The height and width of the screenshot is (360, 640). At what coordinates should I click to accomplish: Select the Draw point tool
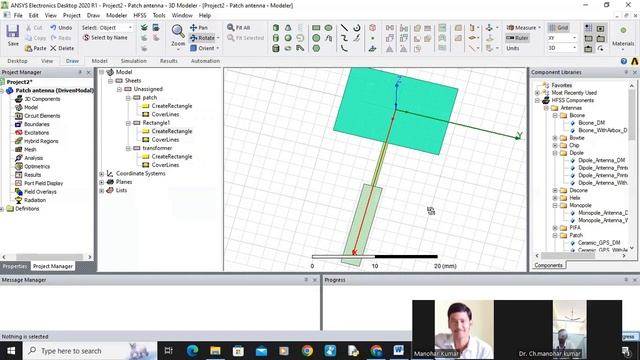point(372,38)
